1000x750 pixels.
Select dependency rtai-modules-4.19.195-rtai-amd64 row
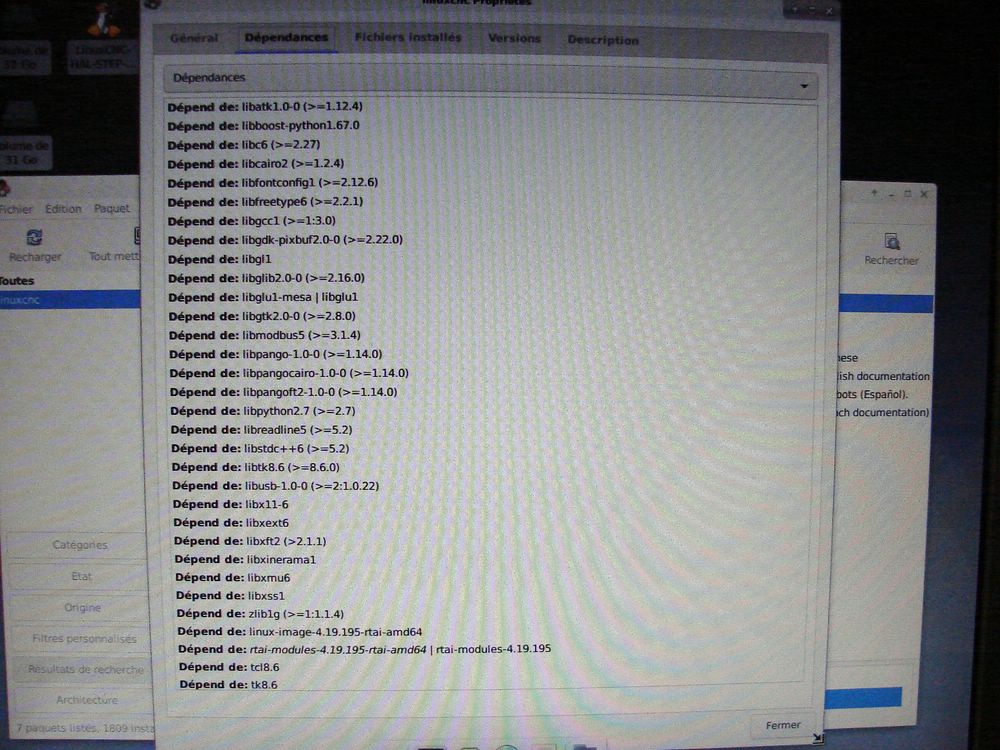pos(365,649)
